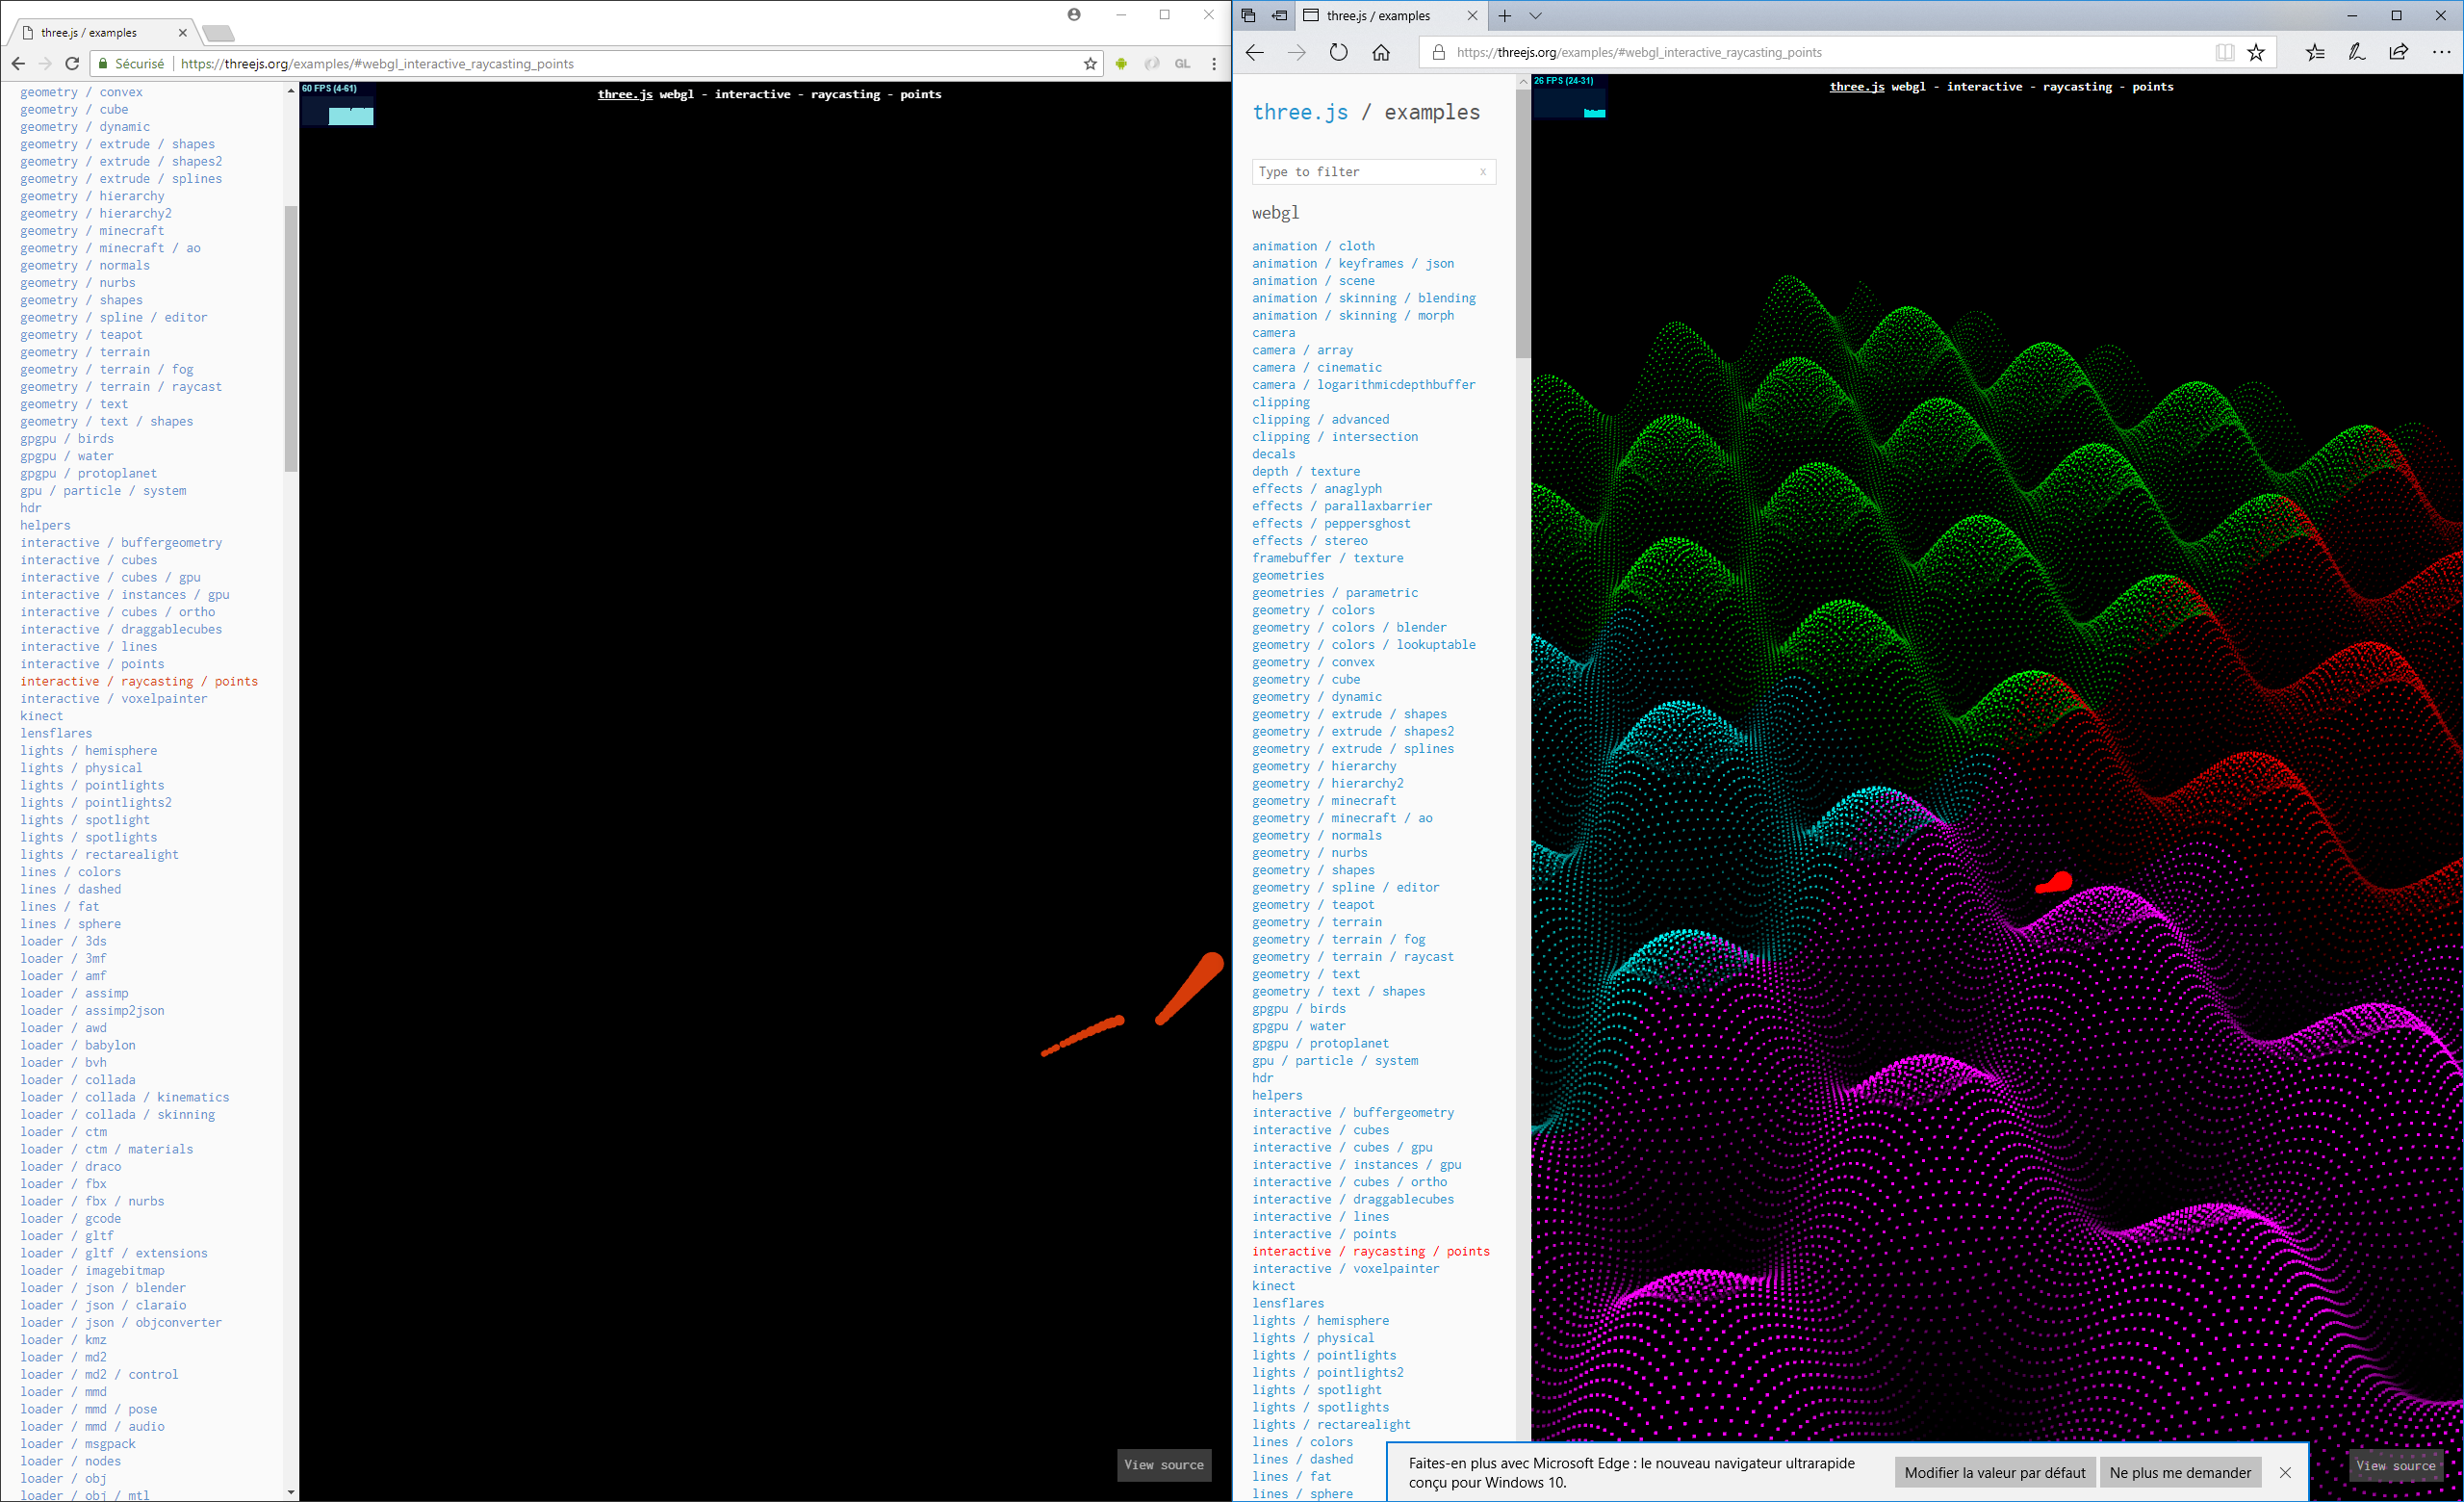Click the Android extension icon in Chrome's toolbar
The image size is (2464, 1502).
tap(1121, 63)
